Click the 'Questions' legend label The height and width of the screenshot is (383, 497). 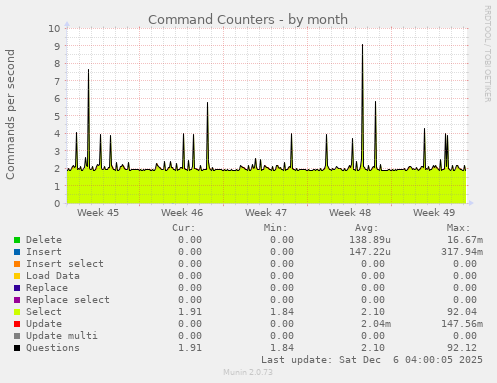[53, 348]
